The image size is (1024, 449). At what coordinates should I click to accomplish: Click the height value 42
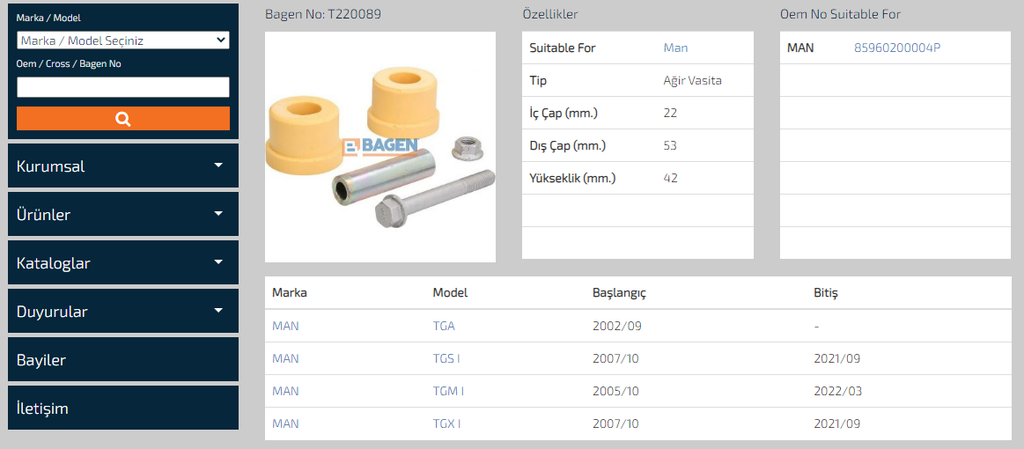click(670, 178)
